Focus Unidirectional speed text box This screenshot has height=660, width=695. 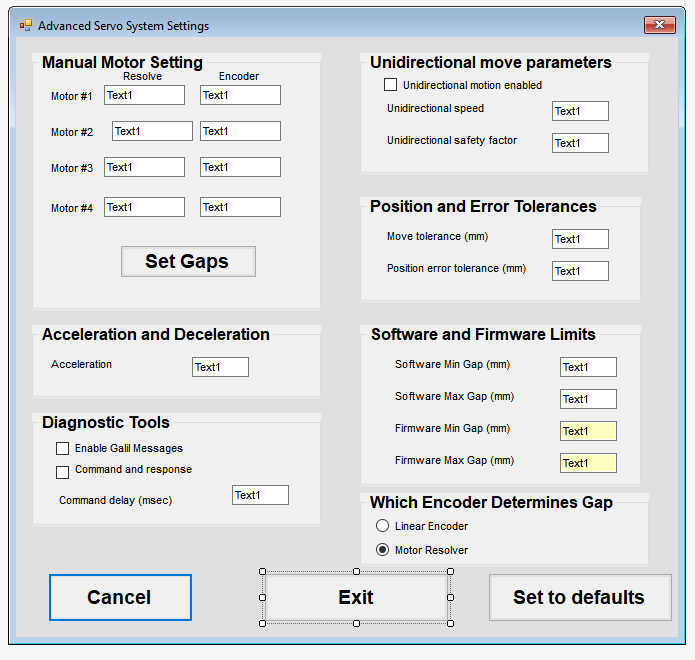click(x=580, y=111)
